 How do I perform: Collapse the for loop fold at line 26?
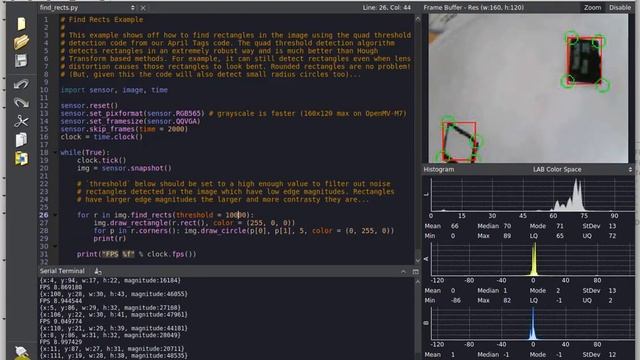[x=55, y=215]
